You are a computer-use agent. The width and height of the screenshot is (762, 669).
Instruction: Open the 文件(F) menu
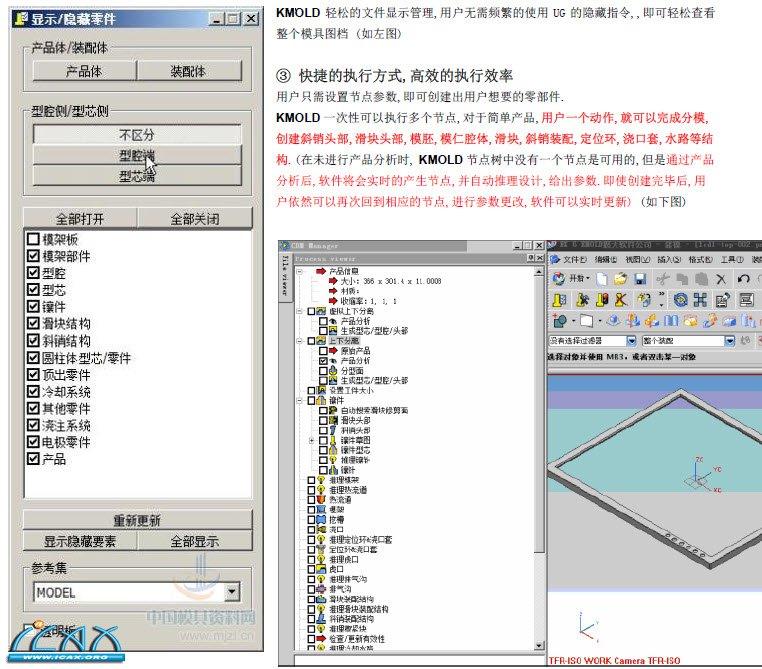click(574, 259)
